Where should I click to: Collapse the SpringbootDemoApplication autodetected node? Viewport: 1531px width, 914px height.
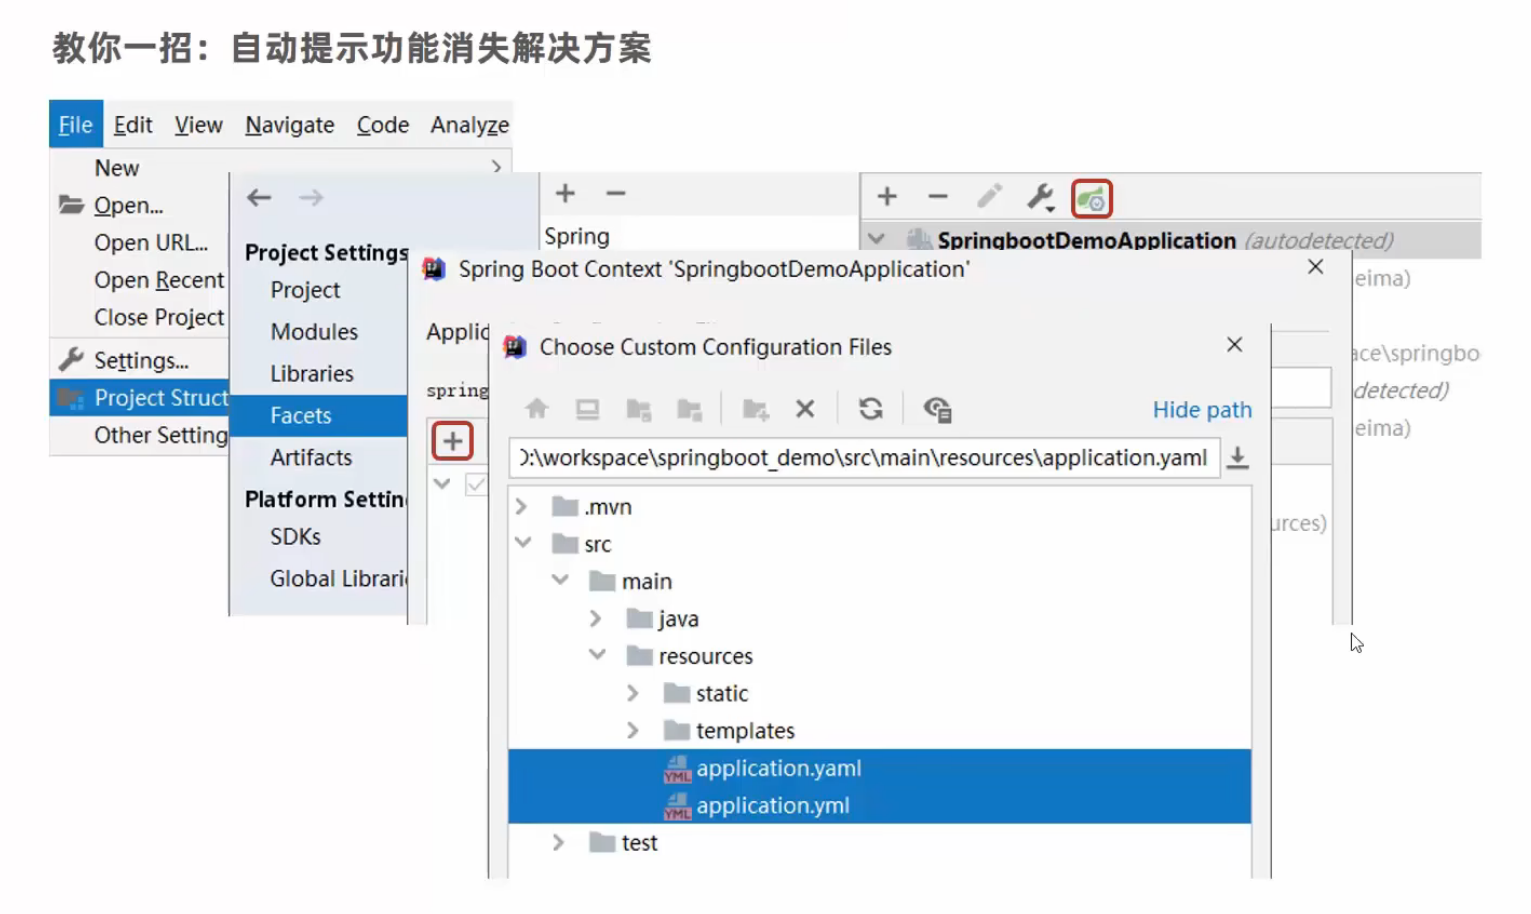[x=877, y=239]
